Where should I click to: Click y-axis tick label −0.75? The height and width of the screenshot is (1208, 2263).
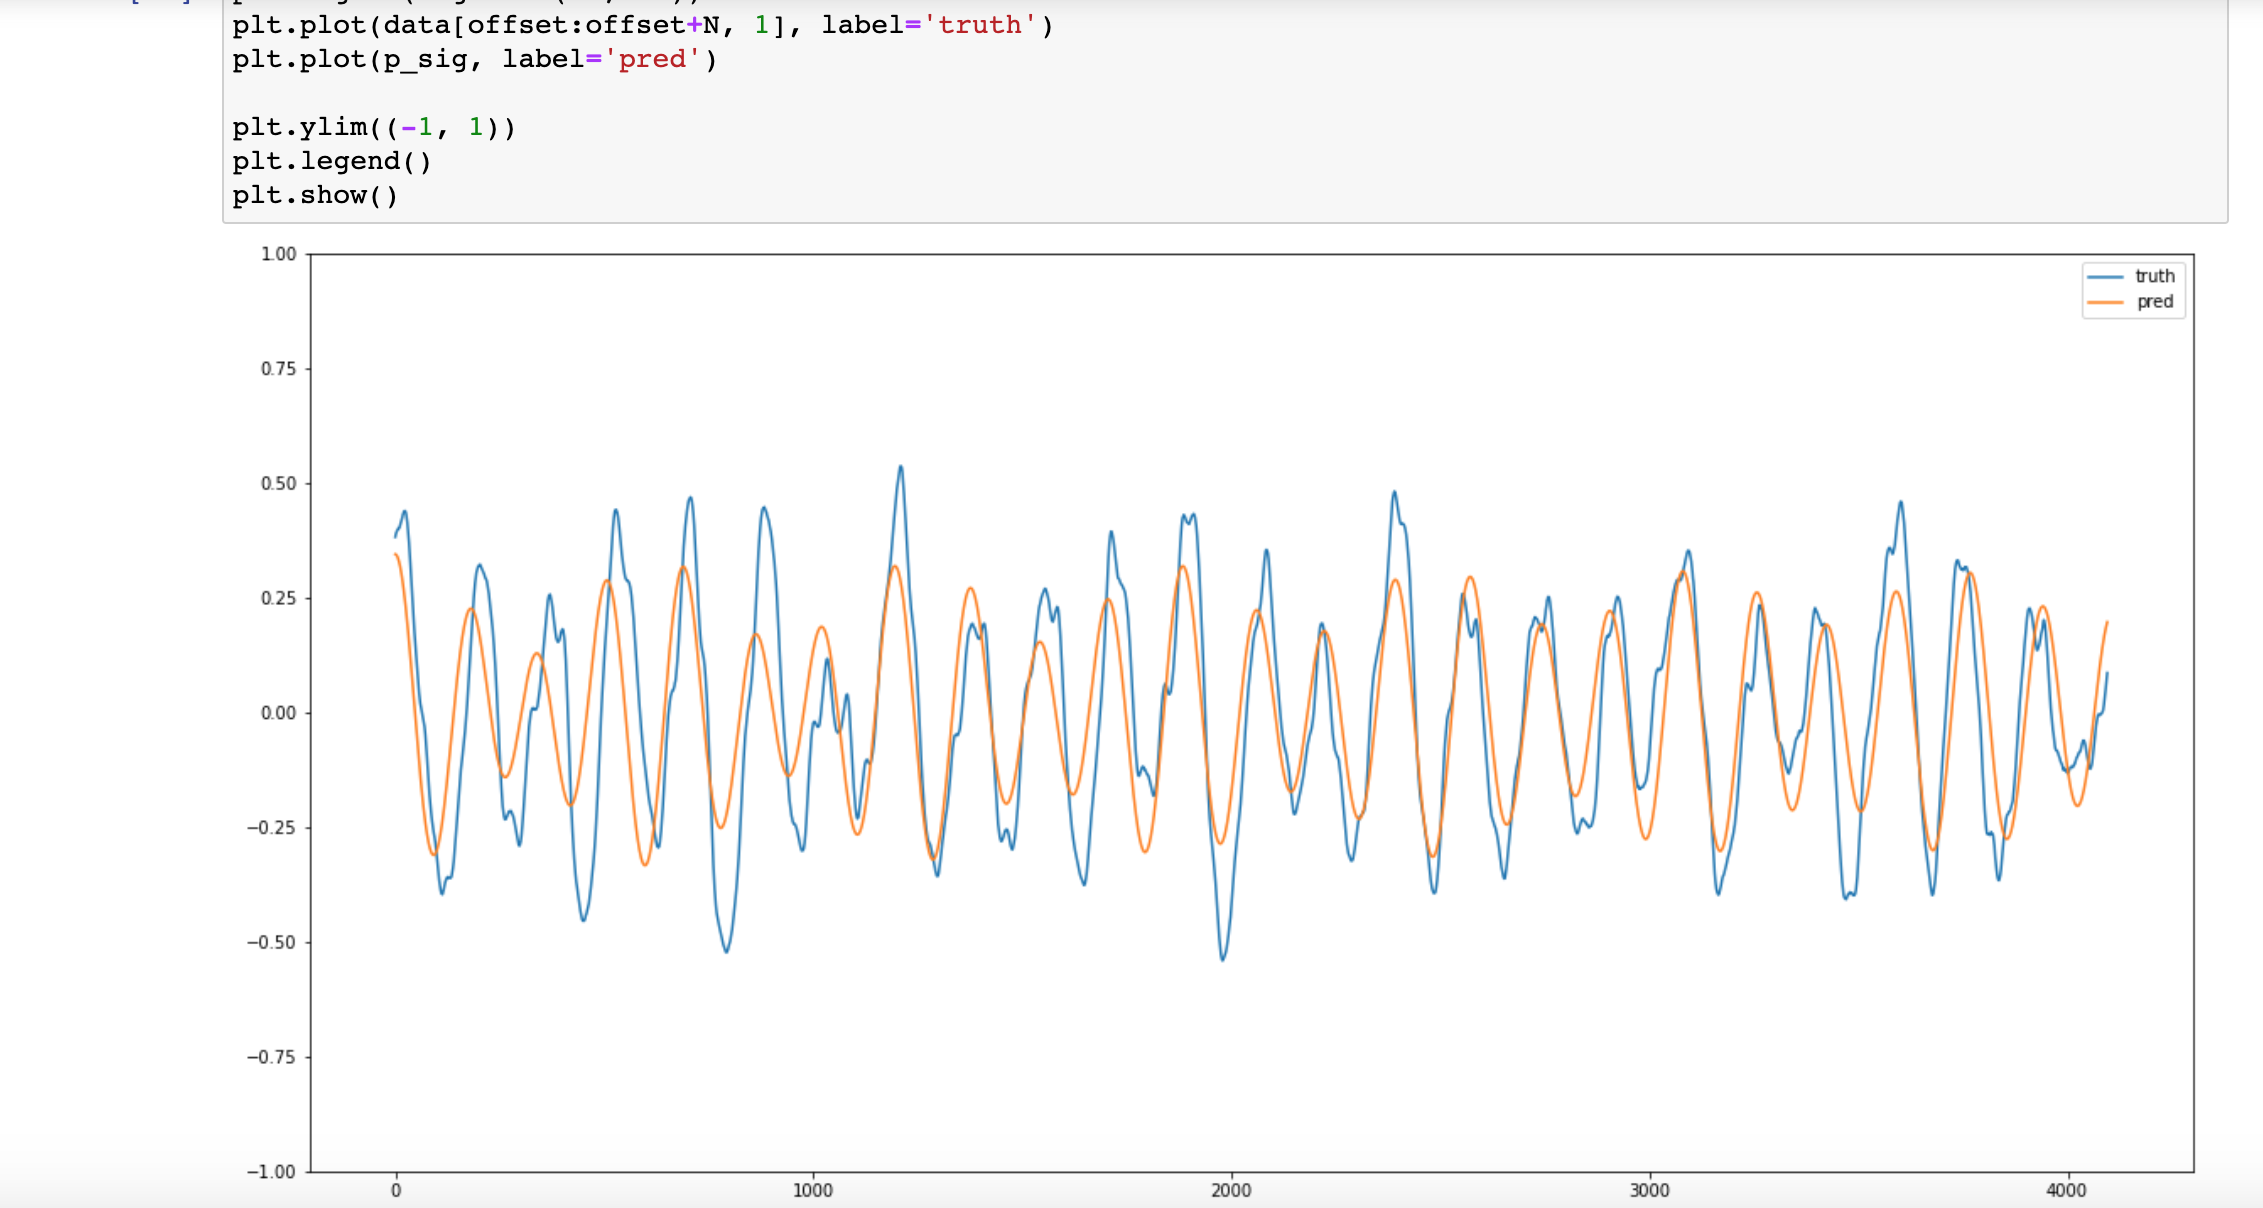(272, 1057)
